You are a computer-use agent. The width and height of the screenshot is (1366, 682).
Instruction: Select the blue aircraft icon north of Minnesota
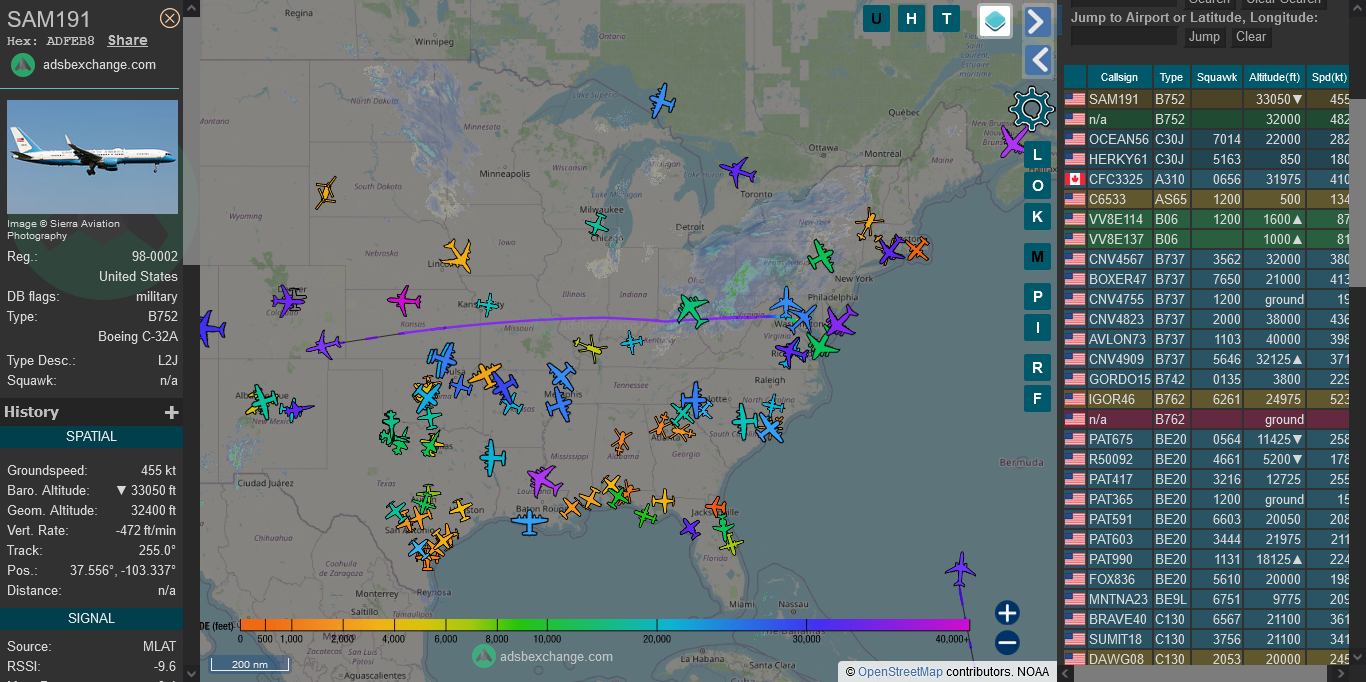point(662,100)
